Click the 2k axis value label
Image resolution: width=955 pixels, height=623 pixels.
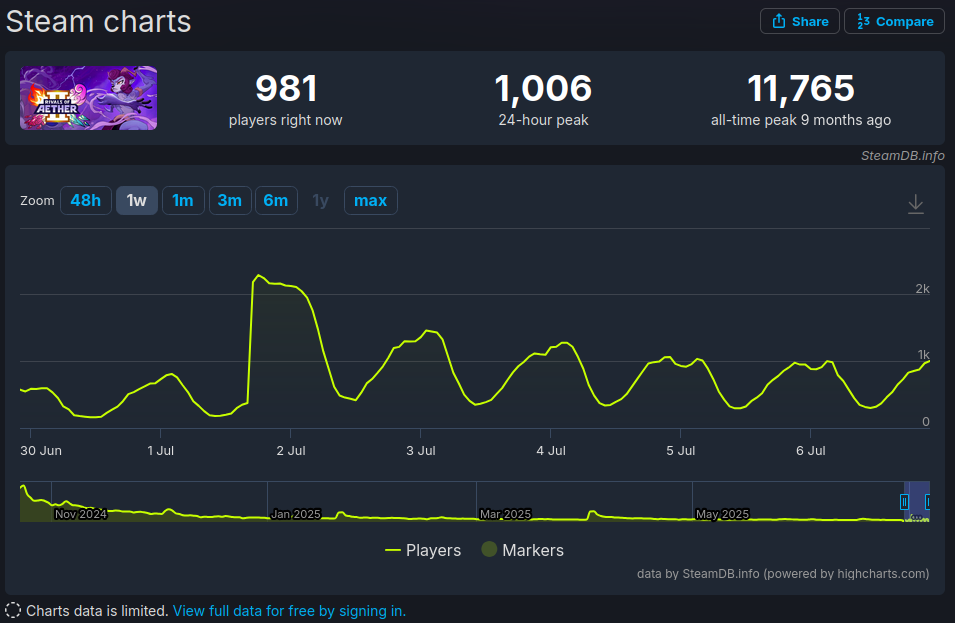click(923, 289)
